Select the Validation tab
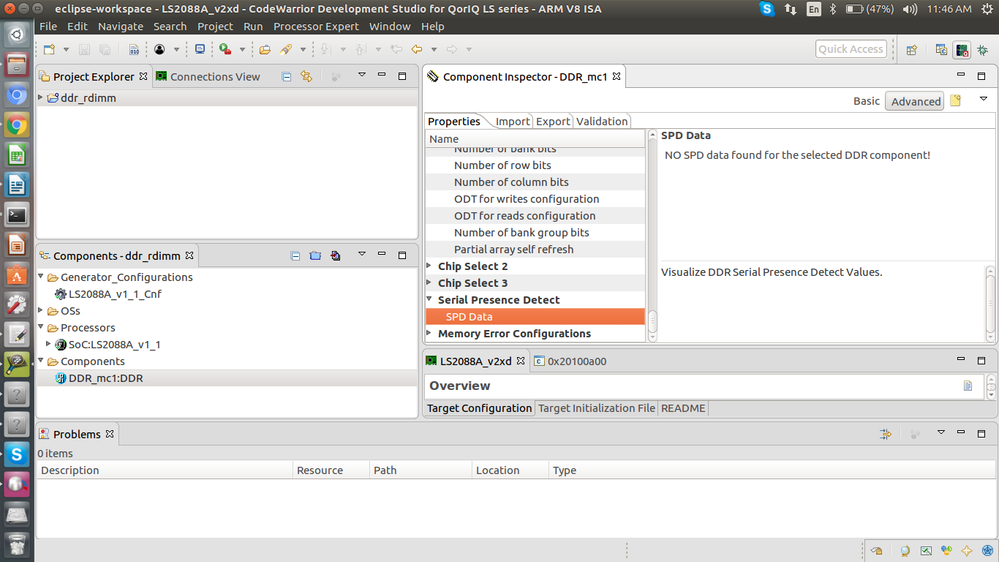Screen dimensions: 999x562 [x=602, y=121]
